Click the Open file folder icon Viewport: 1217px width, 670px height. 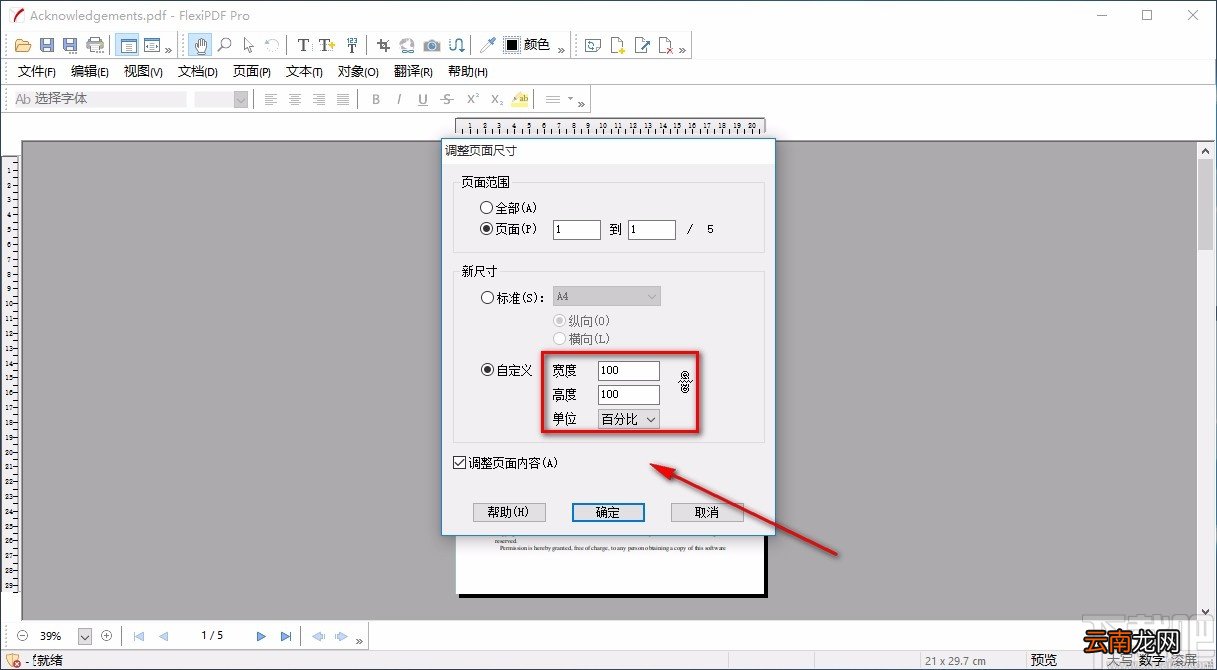coord(23,45)
